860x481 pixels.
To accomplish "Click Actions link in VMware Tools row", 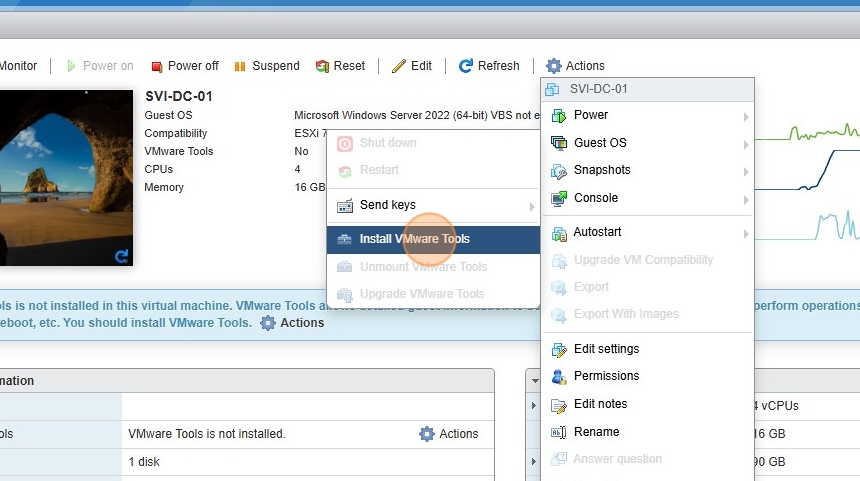I will pyautogui.click(x=459, y=434).
